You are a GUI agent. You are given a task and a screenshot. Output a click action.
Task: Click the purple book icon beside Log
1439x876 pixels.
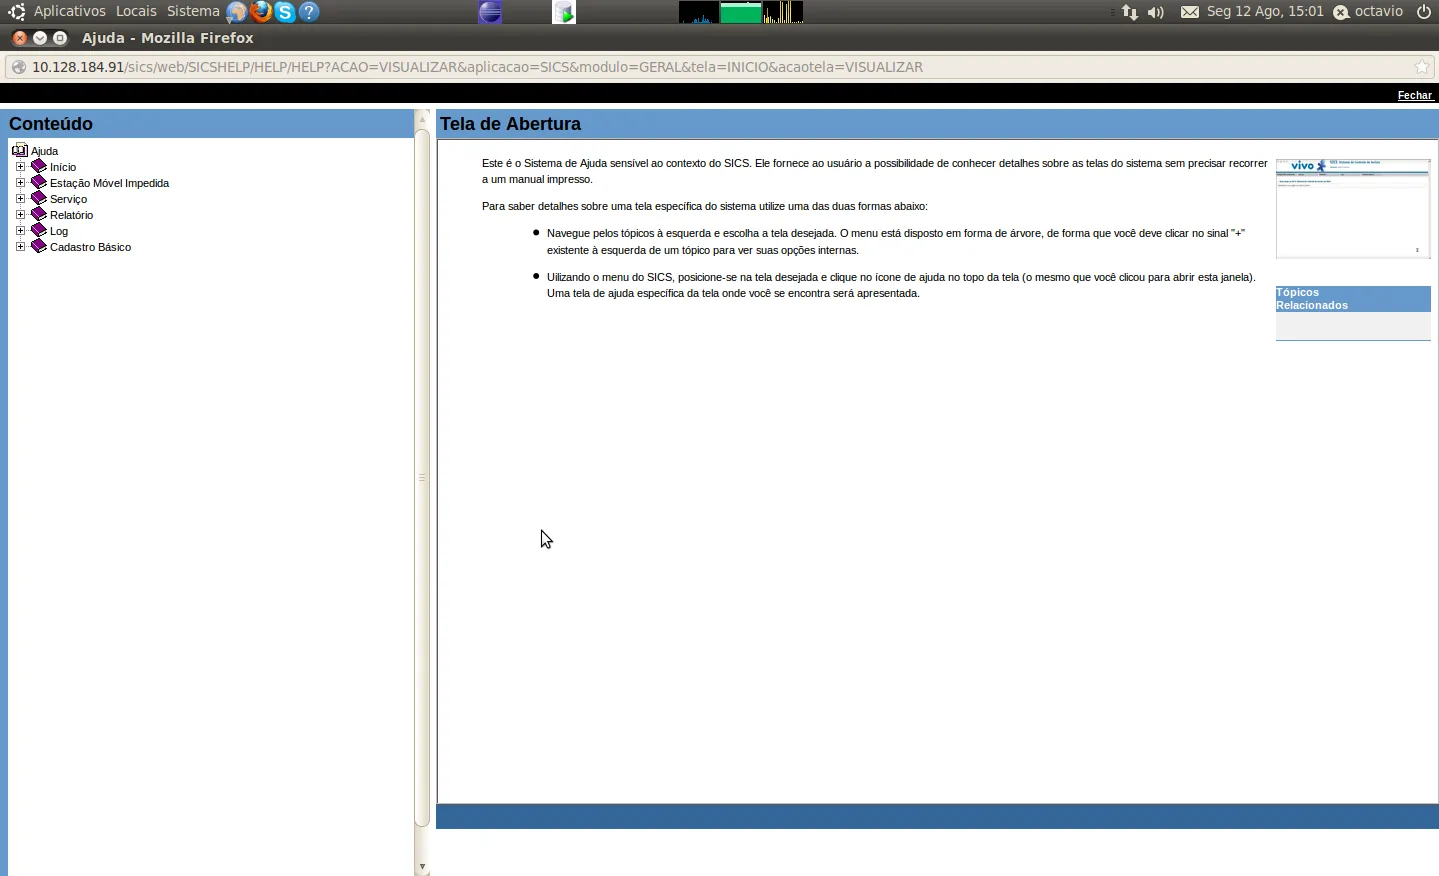tap(39, 230)
